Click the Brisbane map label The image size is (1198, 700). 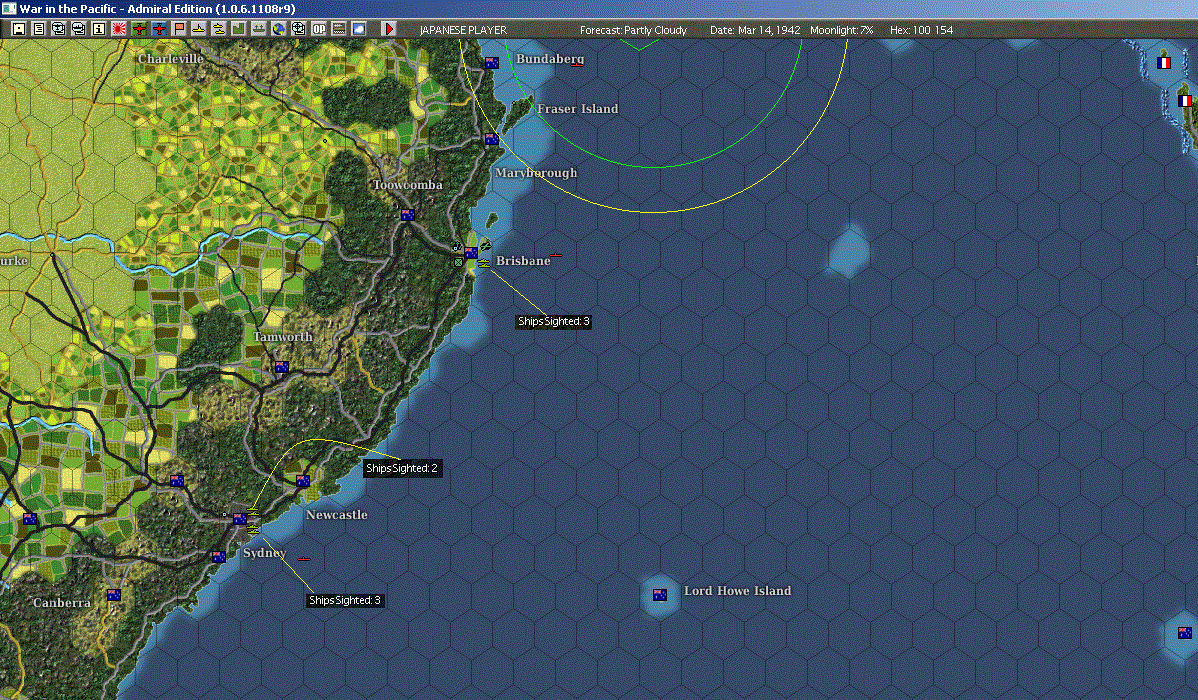point(523,261)
